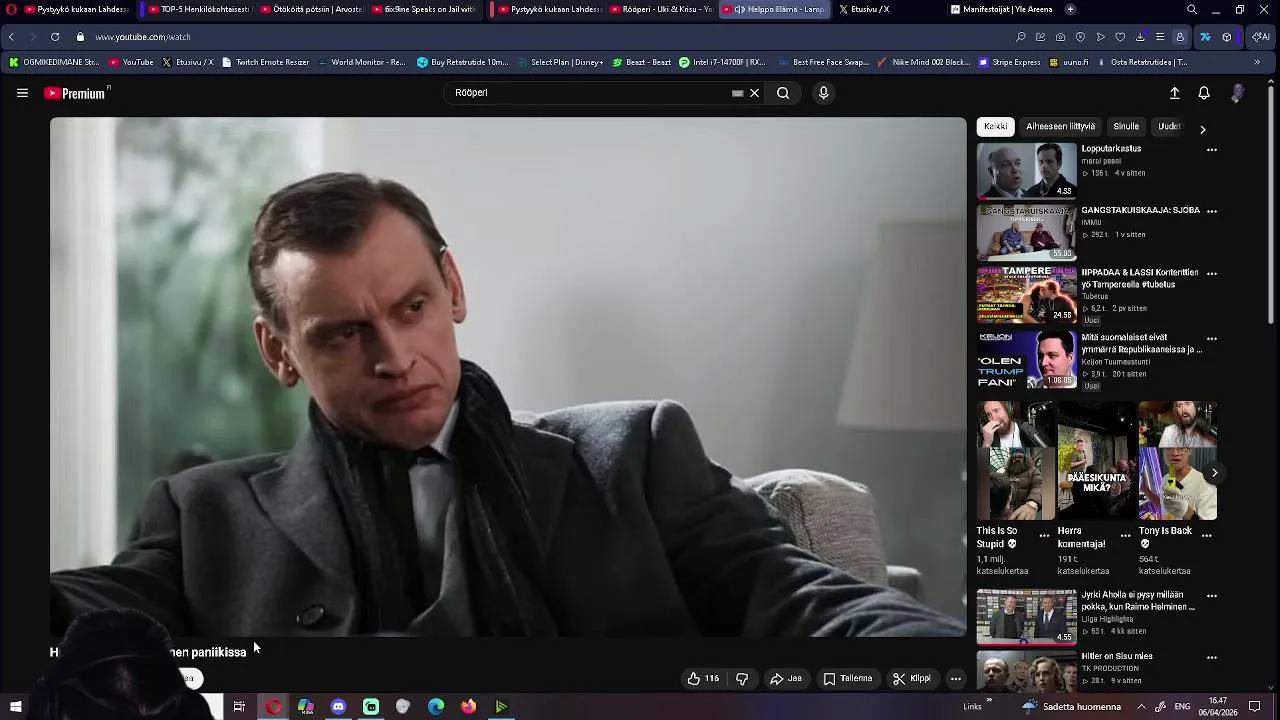The width and height of the screenshot is (1280, 720).
Task: Go to YouTube Premium home logo
Action: point(77,93)
